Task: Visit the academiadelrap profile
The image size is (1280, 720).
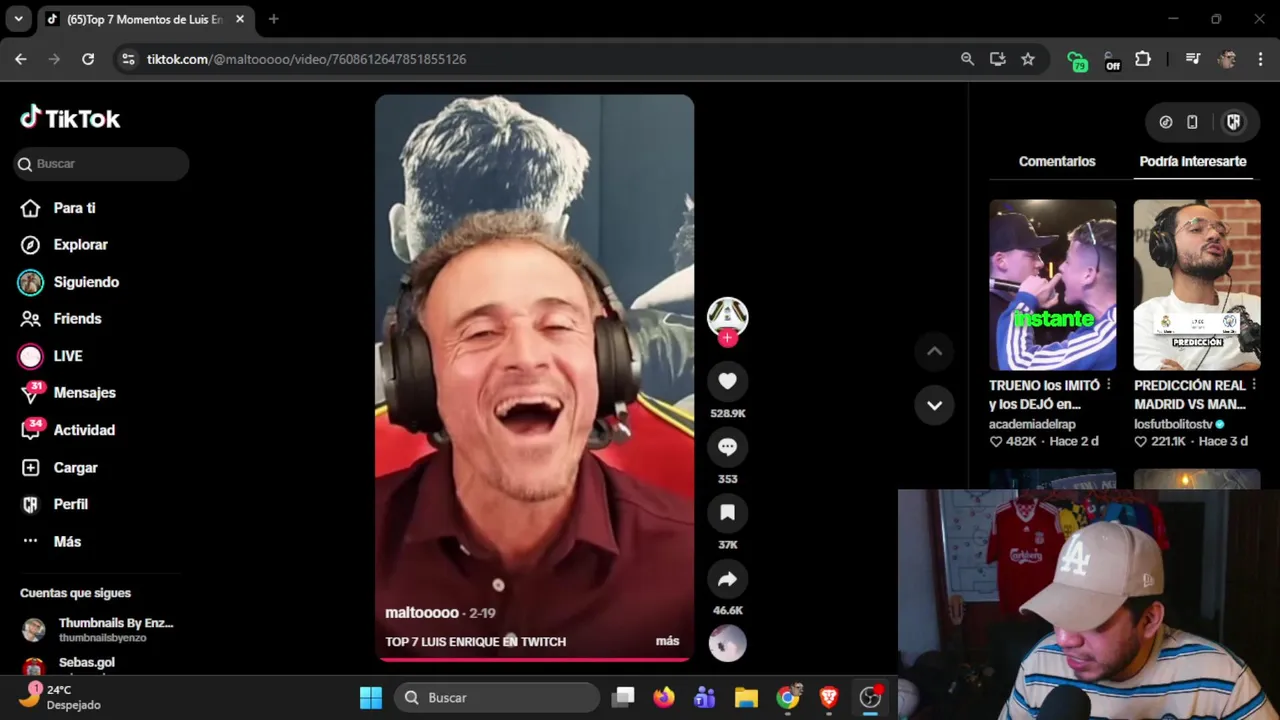Action: coord(1032,424)
